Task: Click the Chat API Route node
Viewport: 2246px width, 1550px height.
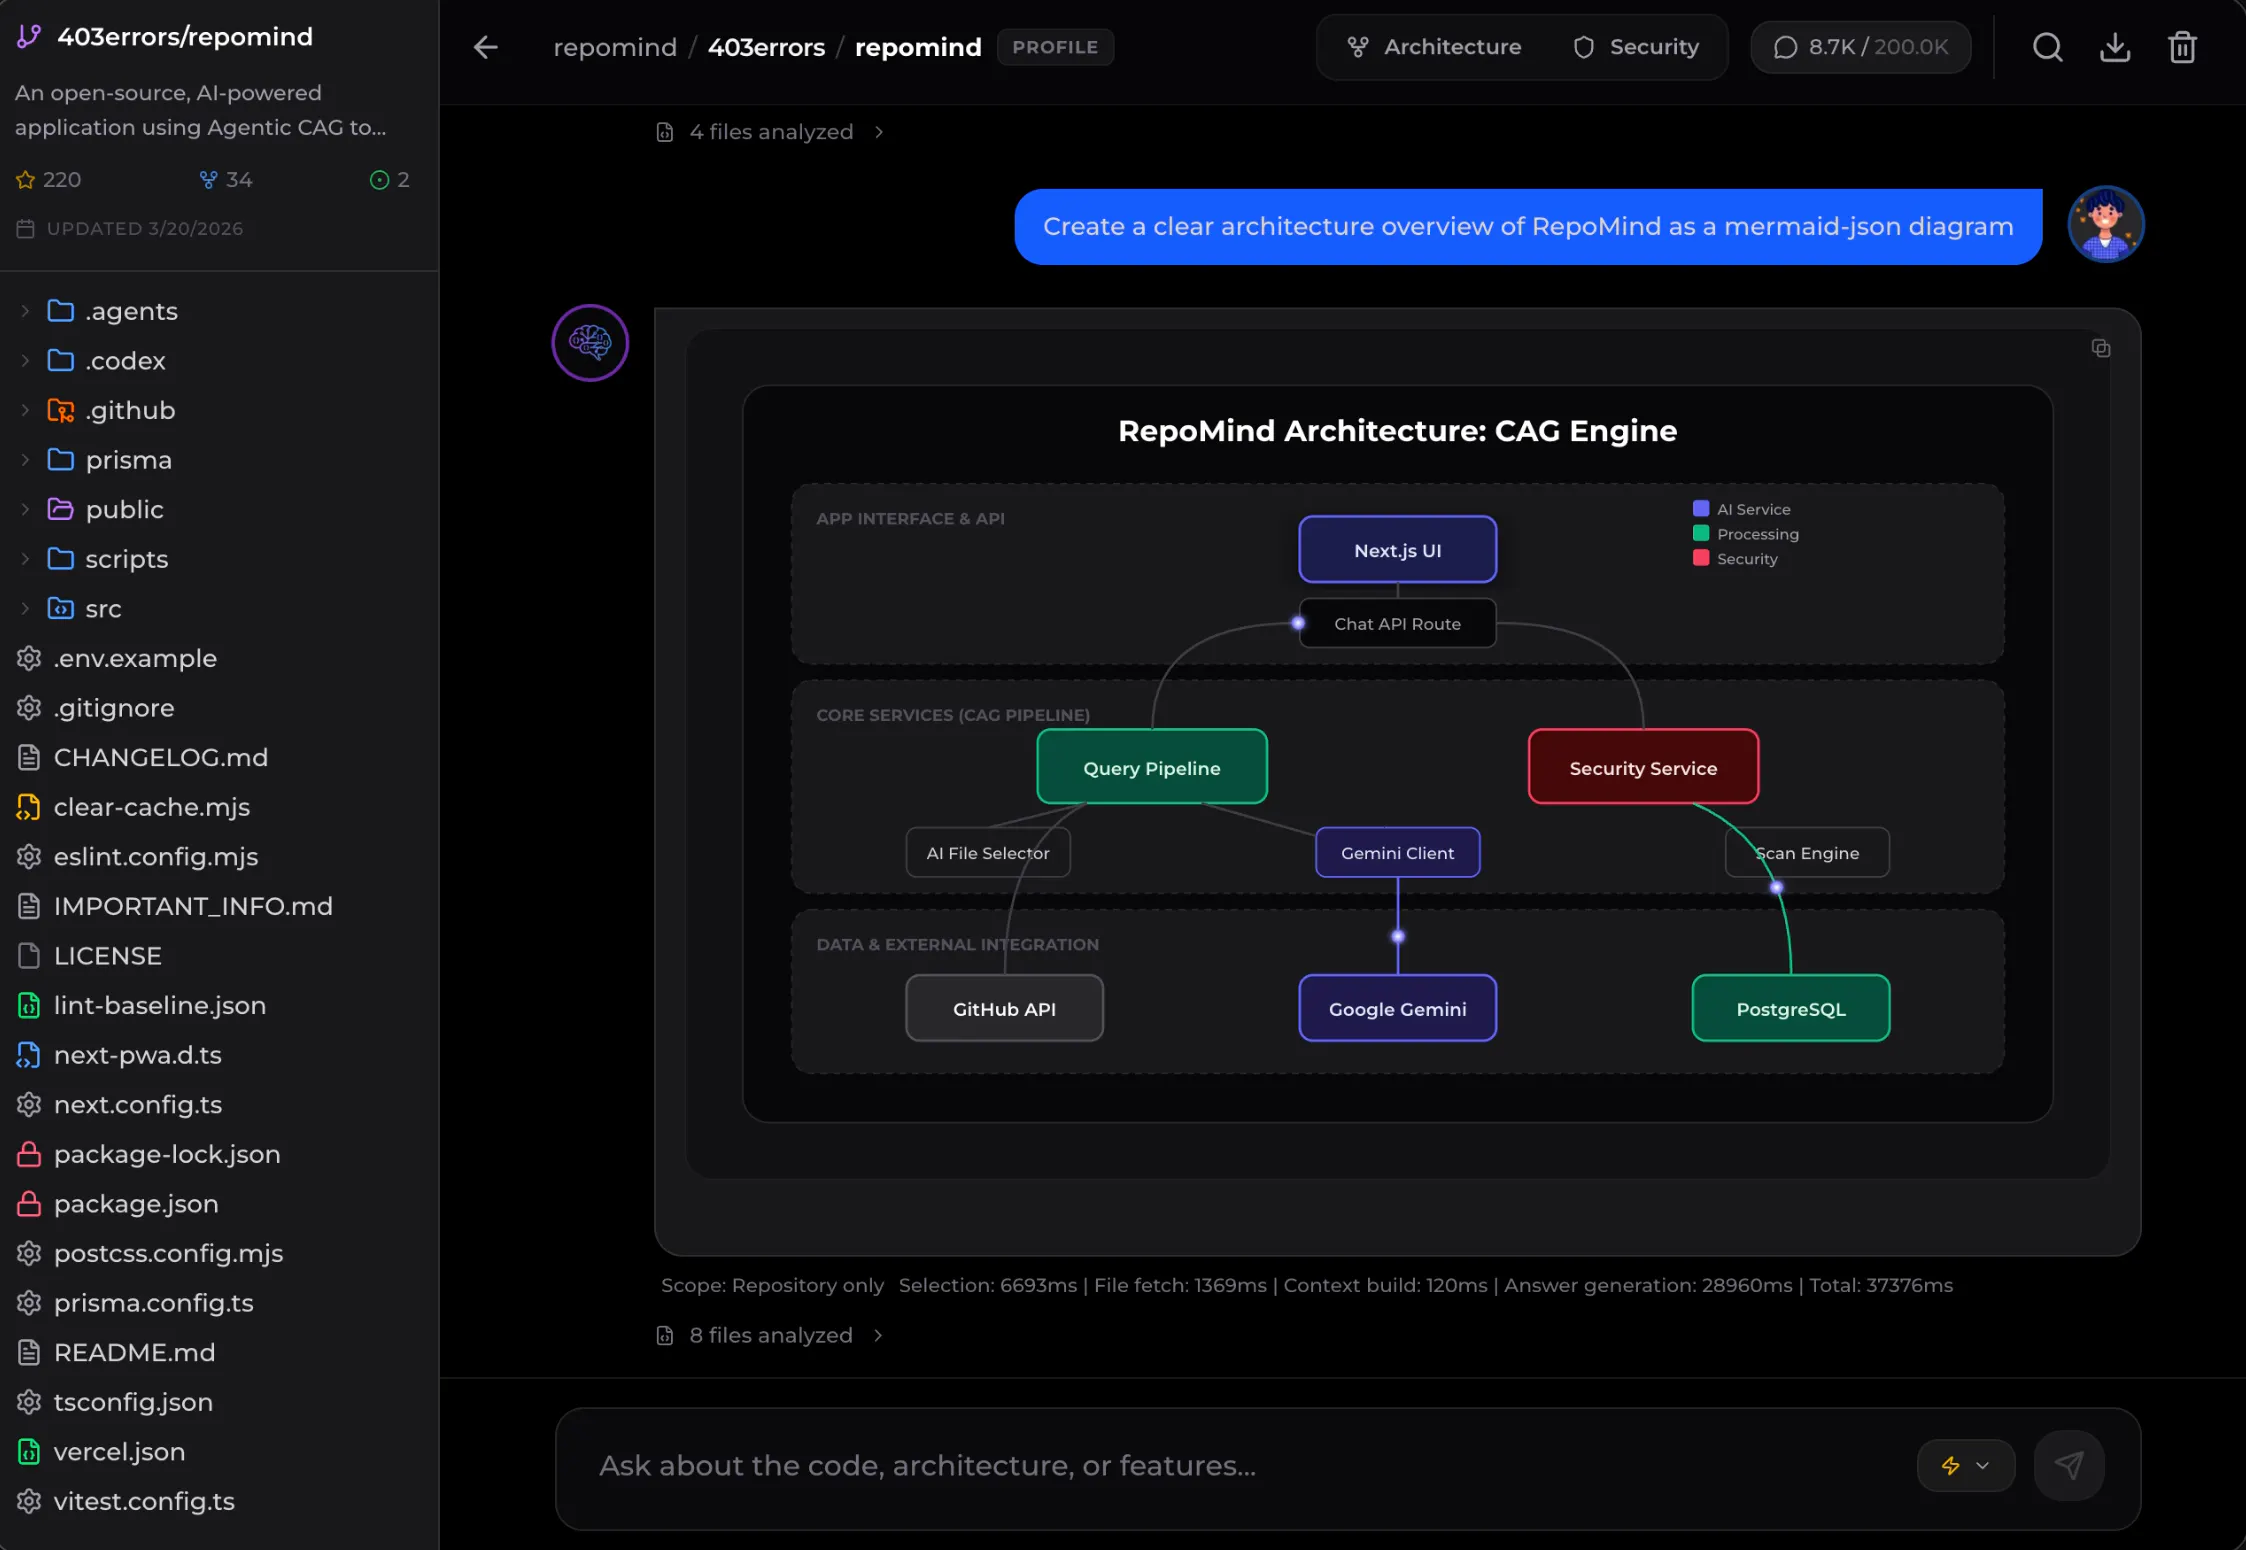Action: (1397, 624)
